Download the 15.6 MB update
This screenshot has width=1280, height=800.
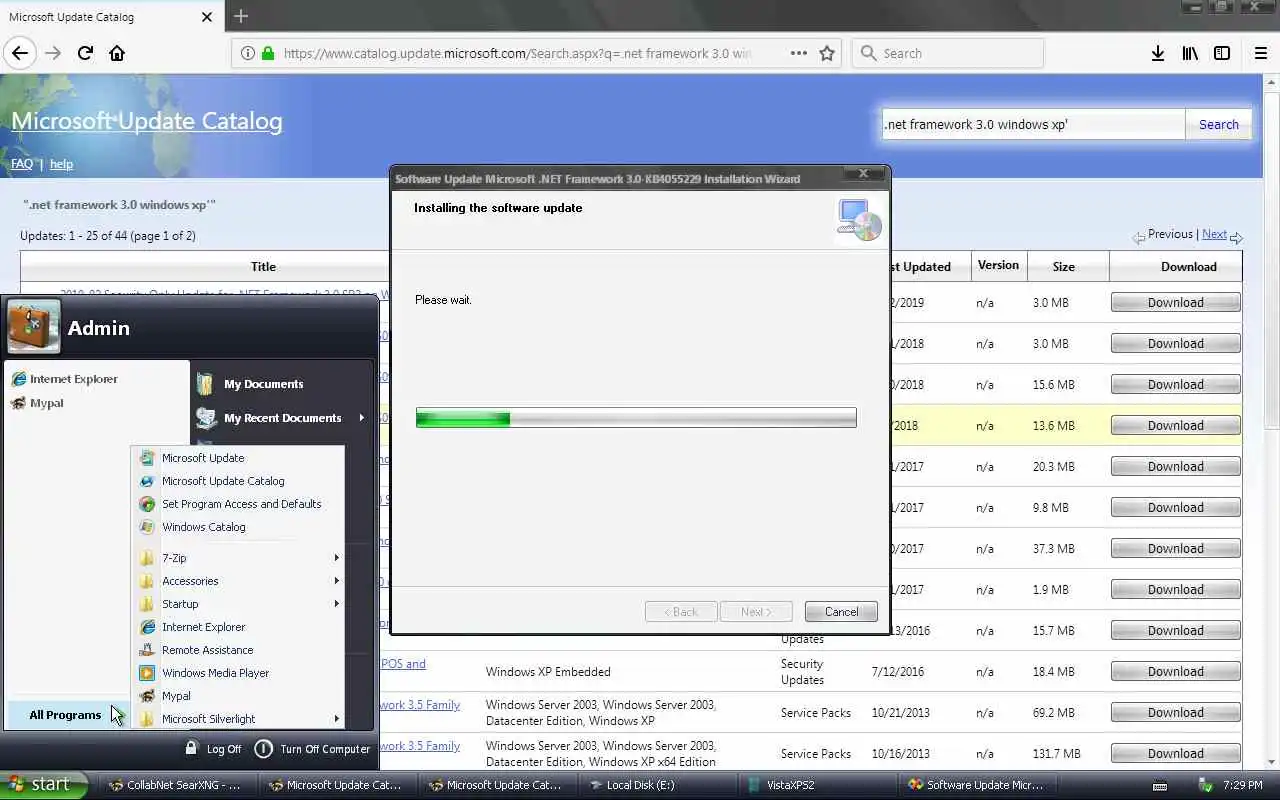[x=1176, y=385]
